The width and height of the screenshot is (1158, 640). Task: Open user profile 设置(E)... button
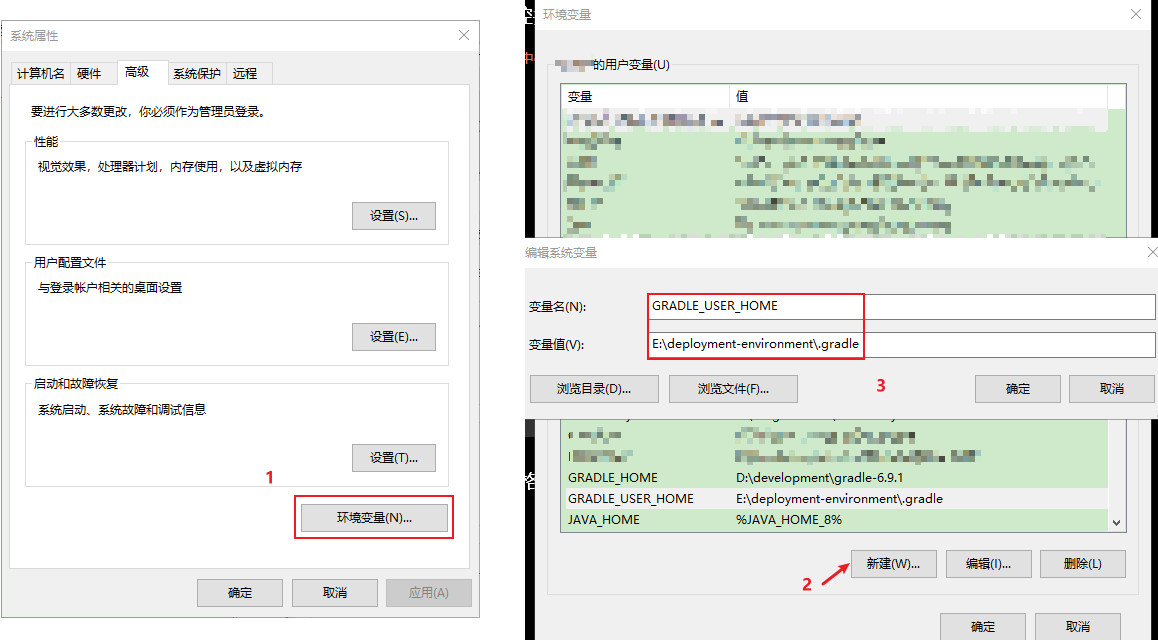(x=394, y=337)
